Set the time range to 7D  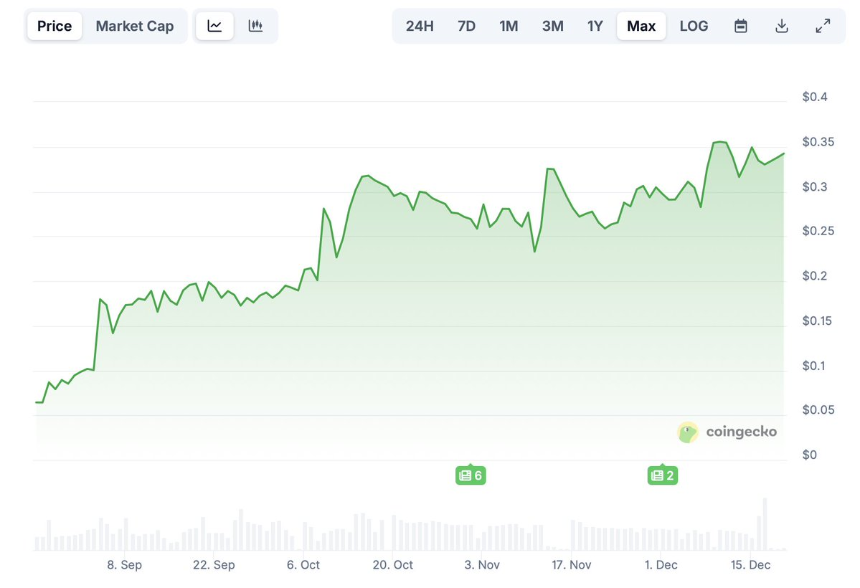[x=466, y=26]
